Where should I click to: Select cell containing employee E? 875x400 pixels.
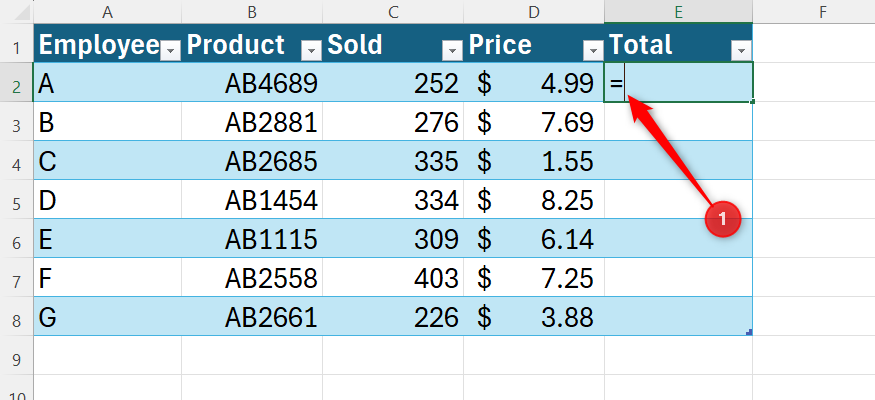coord(108,238)
